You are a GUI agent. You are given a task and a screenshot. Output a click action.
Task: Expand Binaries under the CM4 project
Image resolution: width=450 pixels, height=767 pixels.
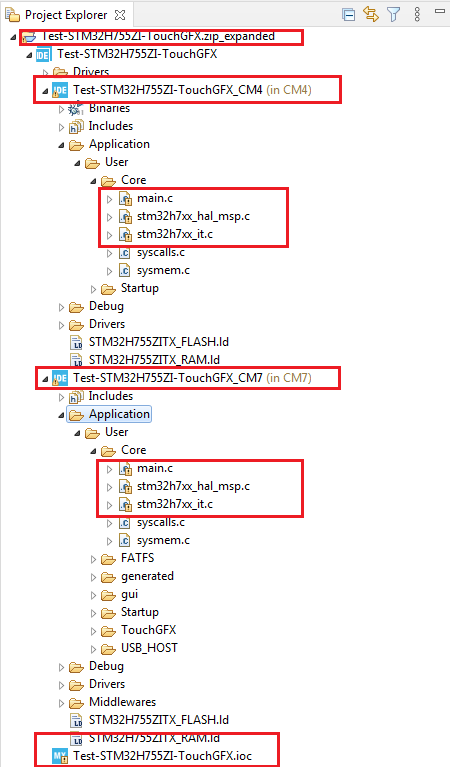point(61,110)
